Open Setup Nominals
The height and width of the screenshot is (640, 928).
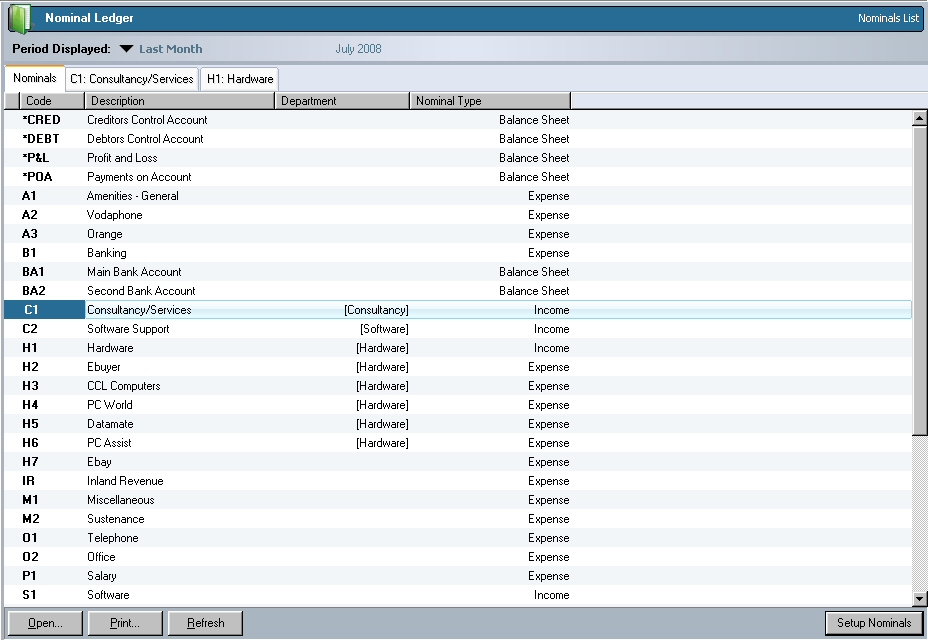[x=873, y=623]
